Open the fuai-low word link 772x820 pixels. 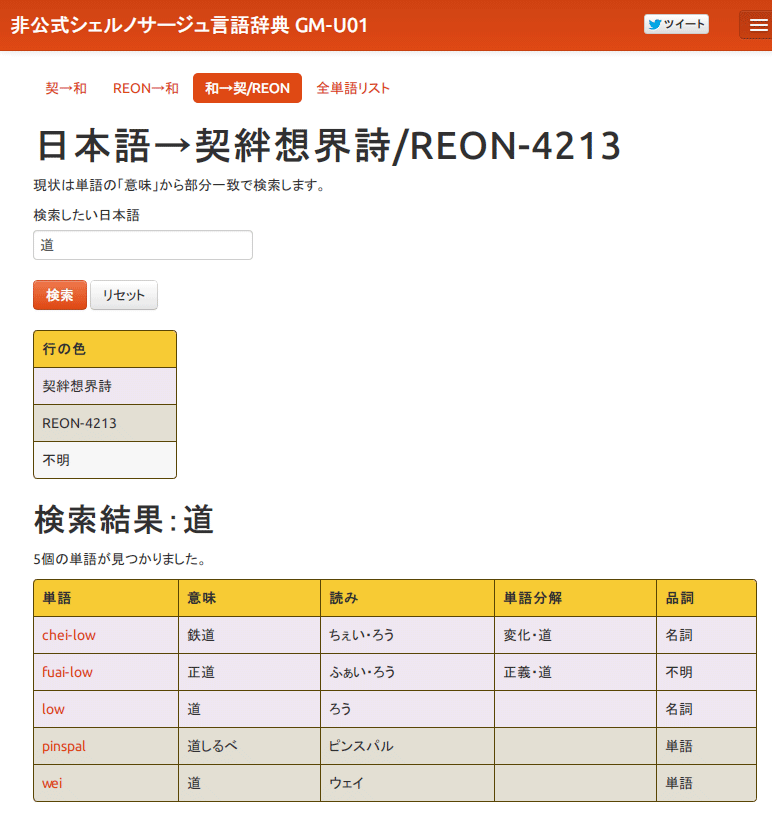67,672
